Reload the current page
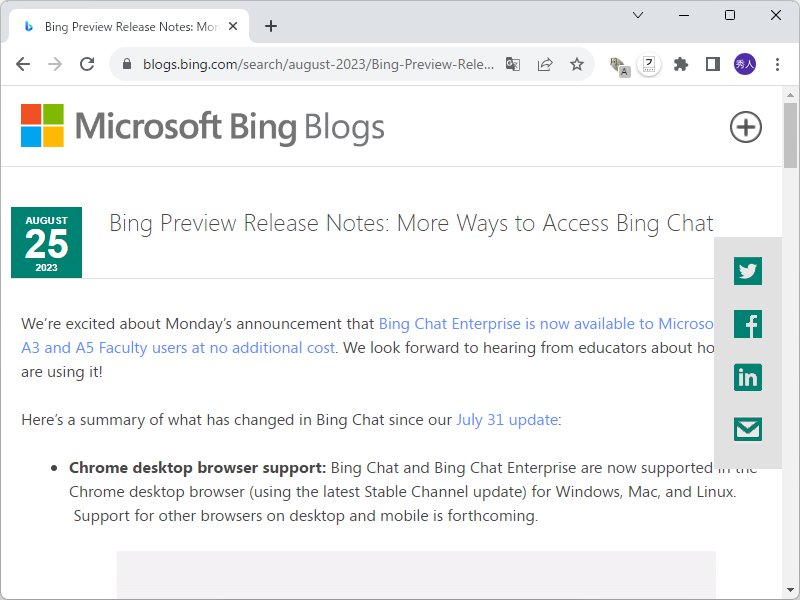 pos(87,63)
